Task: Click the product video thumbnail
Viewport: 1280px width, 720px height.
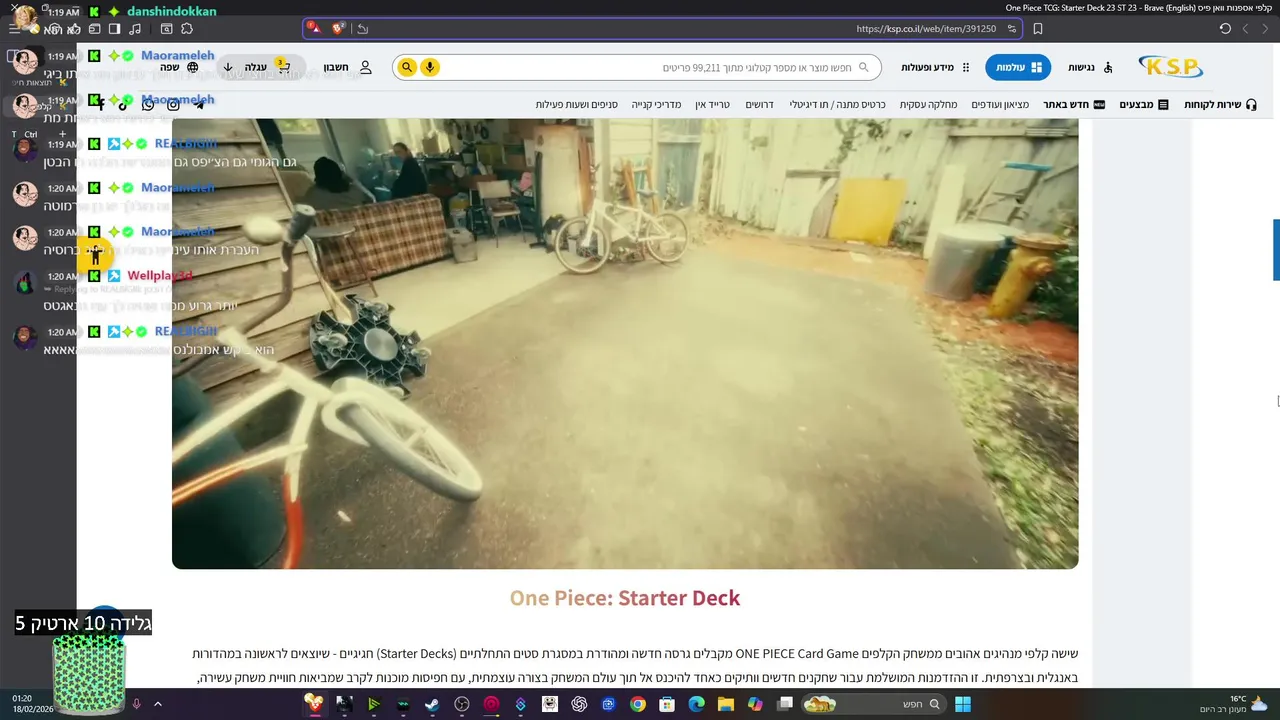Action: pyautogui.click(x=625, y=343)
